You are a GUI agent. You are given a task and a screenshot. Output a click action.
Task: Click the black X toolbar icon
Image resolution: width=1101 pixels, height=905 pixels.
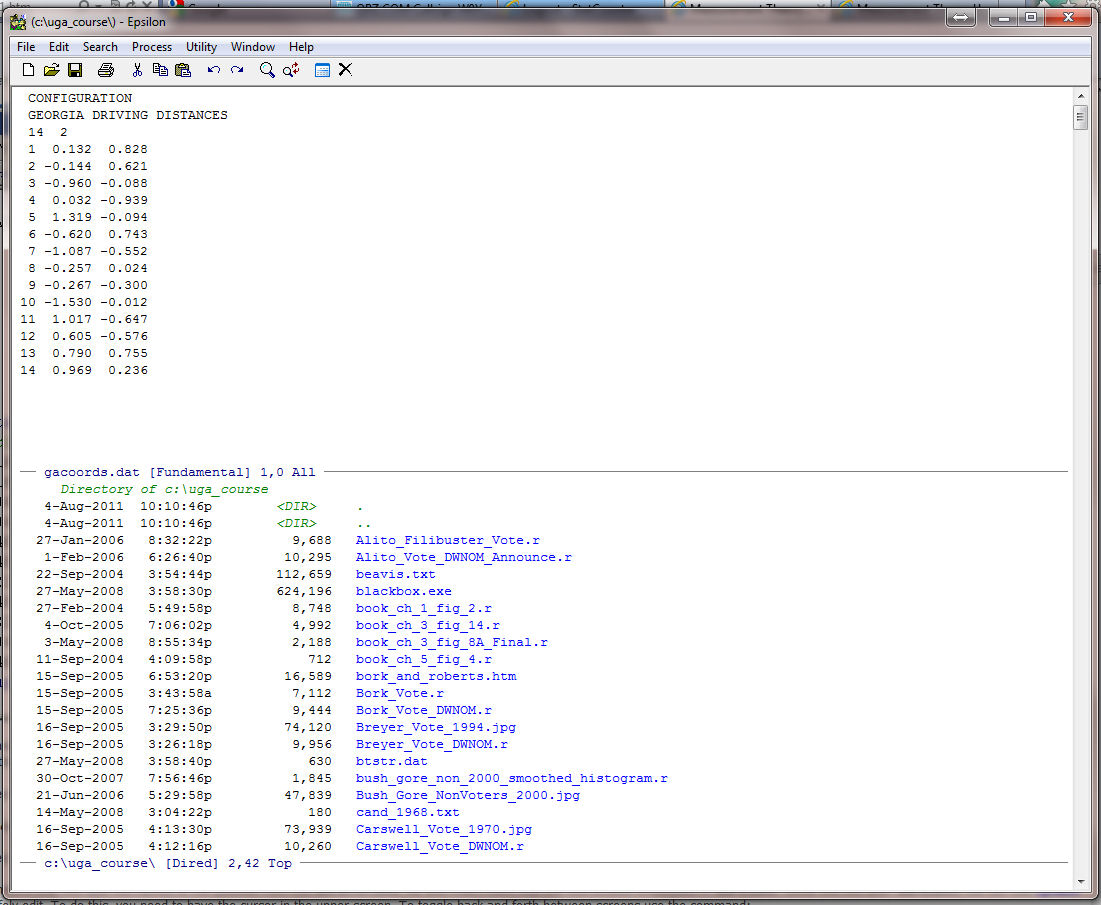[345, 70]
